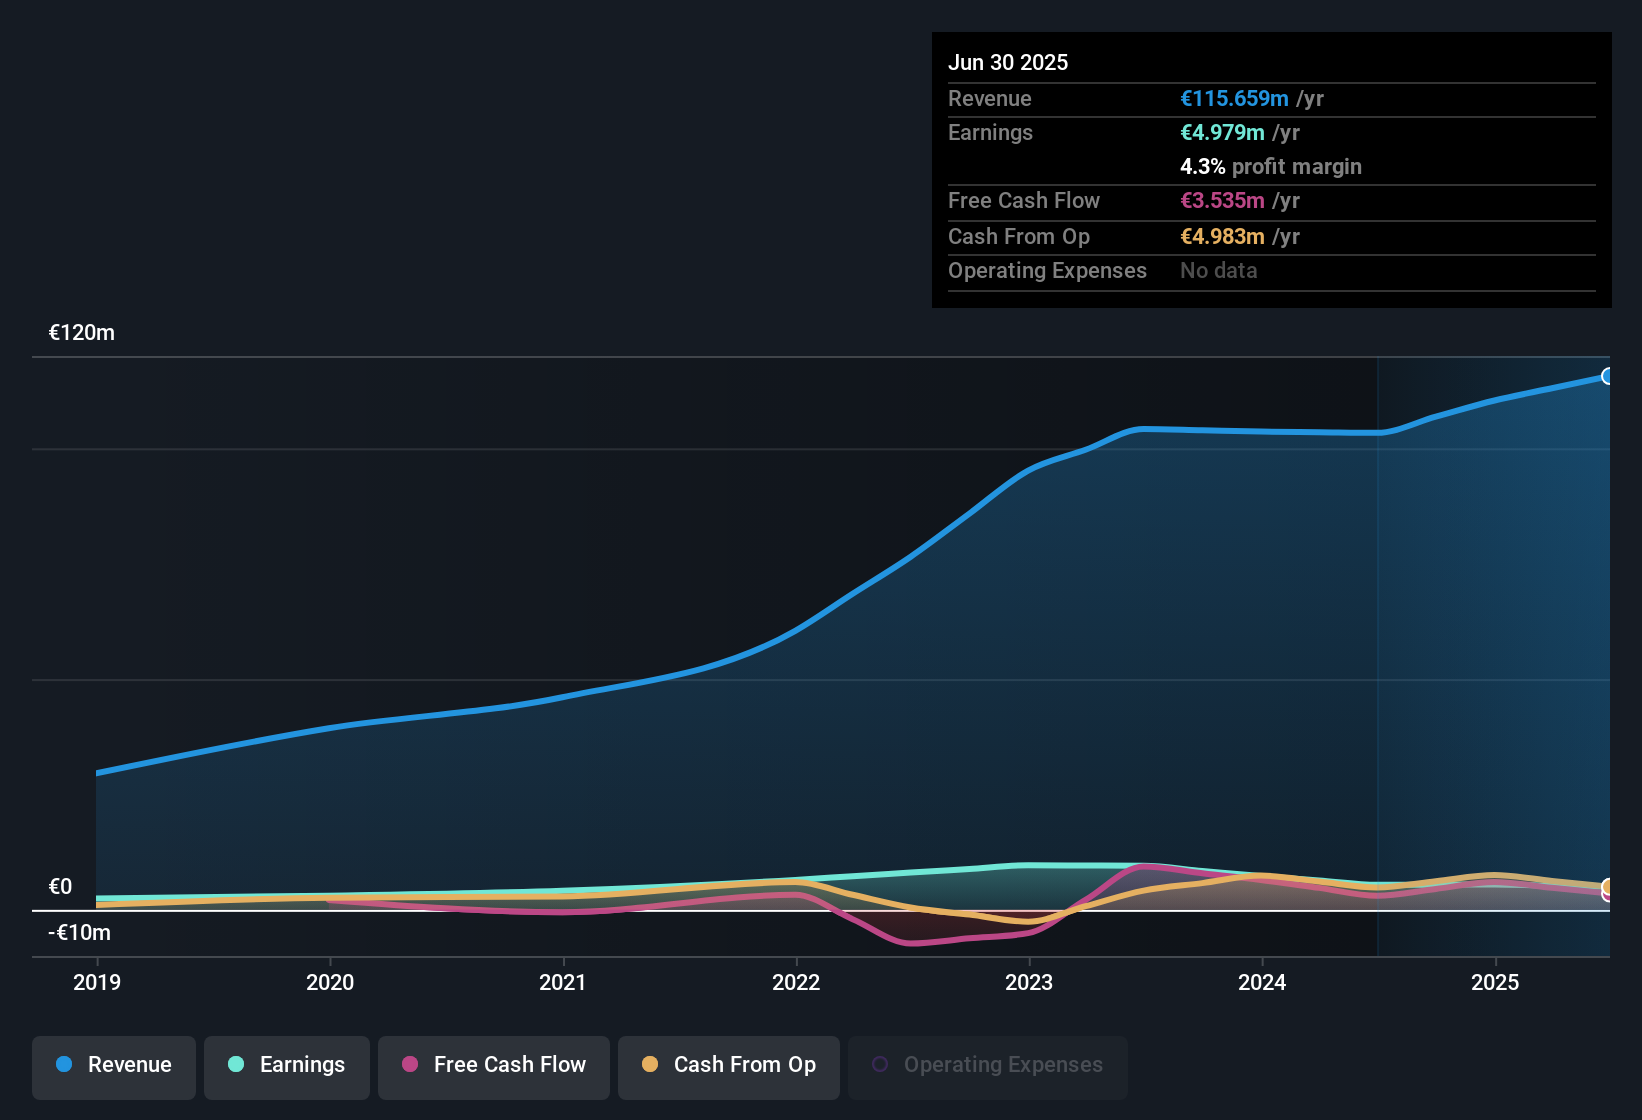Click the €115.659m revenue value in tooltip

(1234, 98)
